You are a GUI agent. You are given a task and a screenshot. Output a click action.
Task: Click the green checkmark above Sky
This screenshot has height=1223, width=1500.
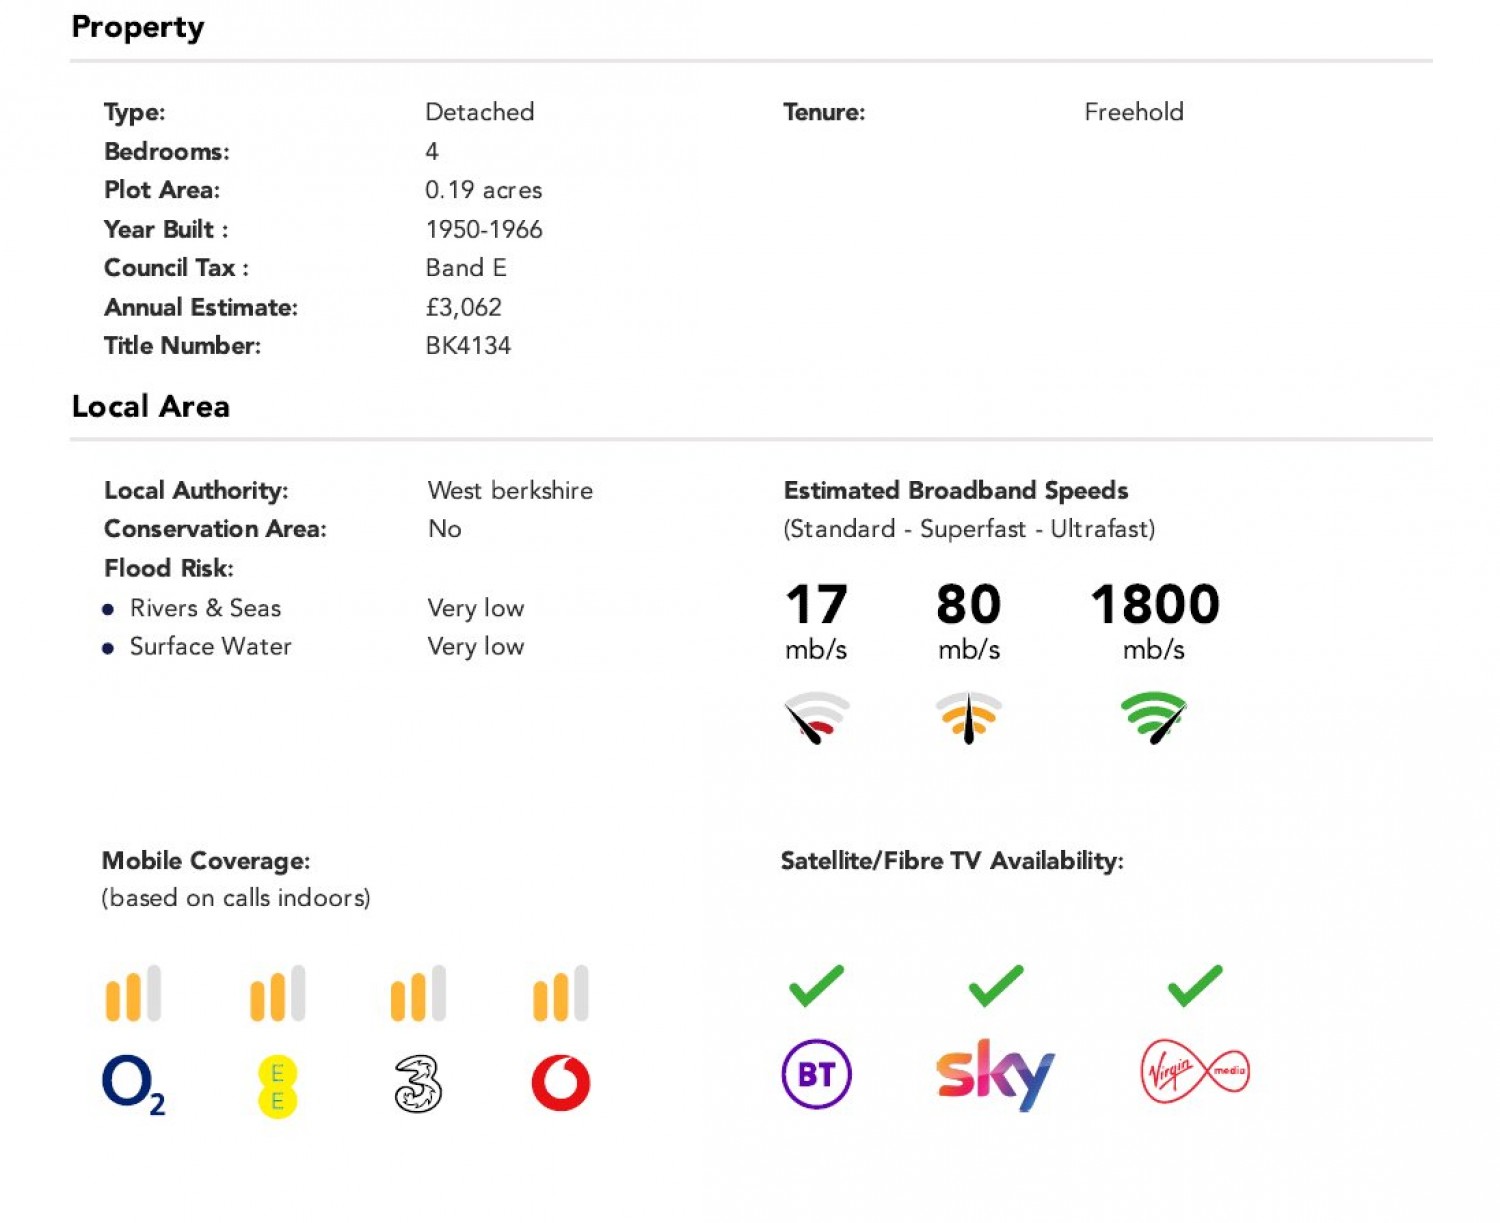click(x=996, y=986)
